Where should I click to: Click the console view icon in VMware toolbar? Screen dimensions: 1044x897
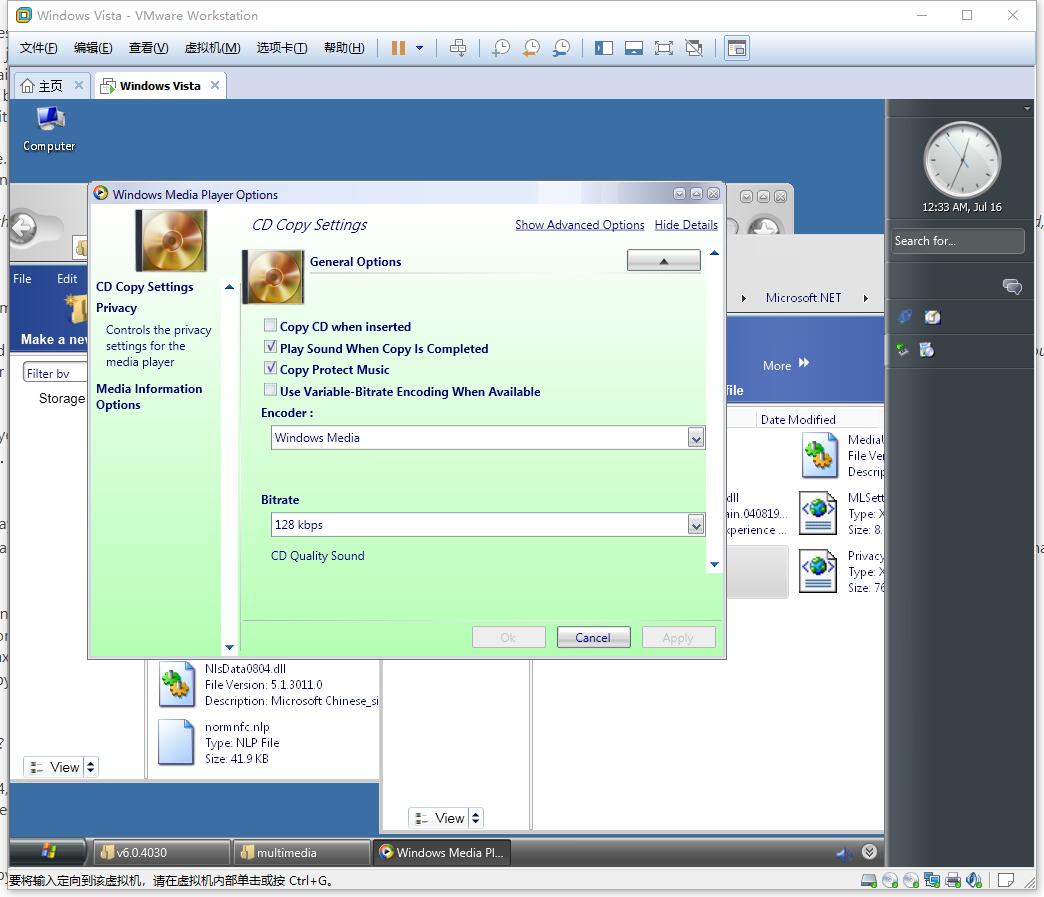[737, 48]
